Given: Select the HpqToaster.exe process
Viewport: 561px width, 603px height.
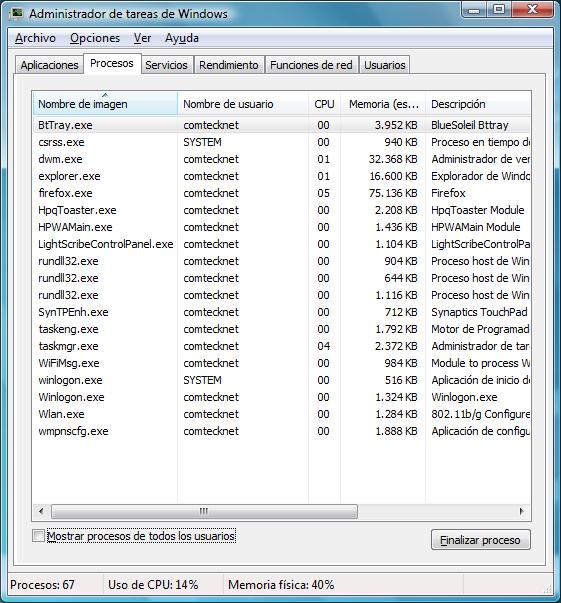Looking at the screenshot, I should (x=281, y=210).
